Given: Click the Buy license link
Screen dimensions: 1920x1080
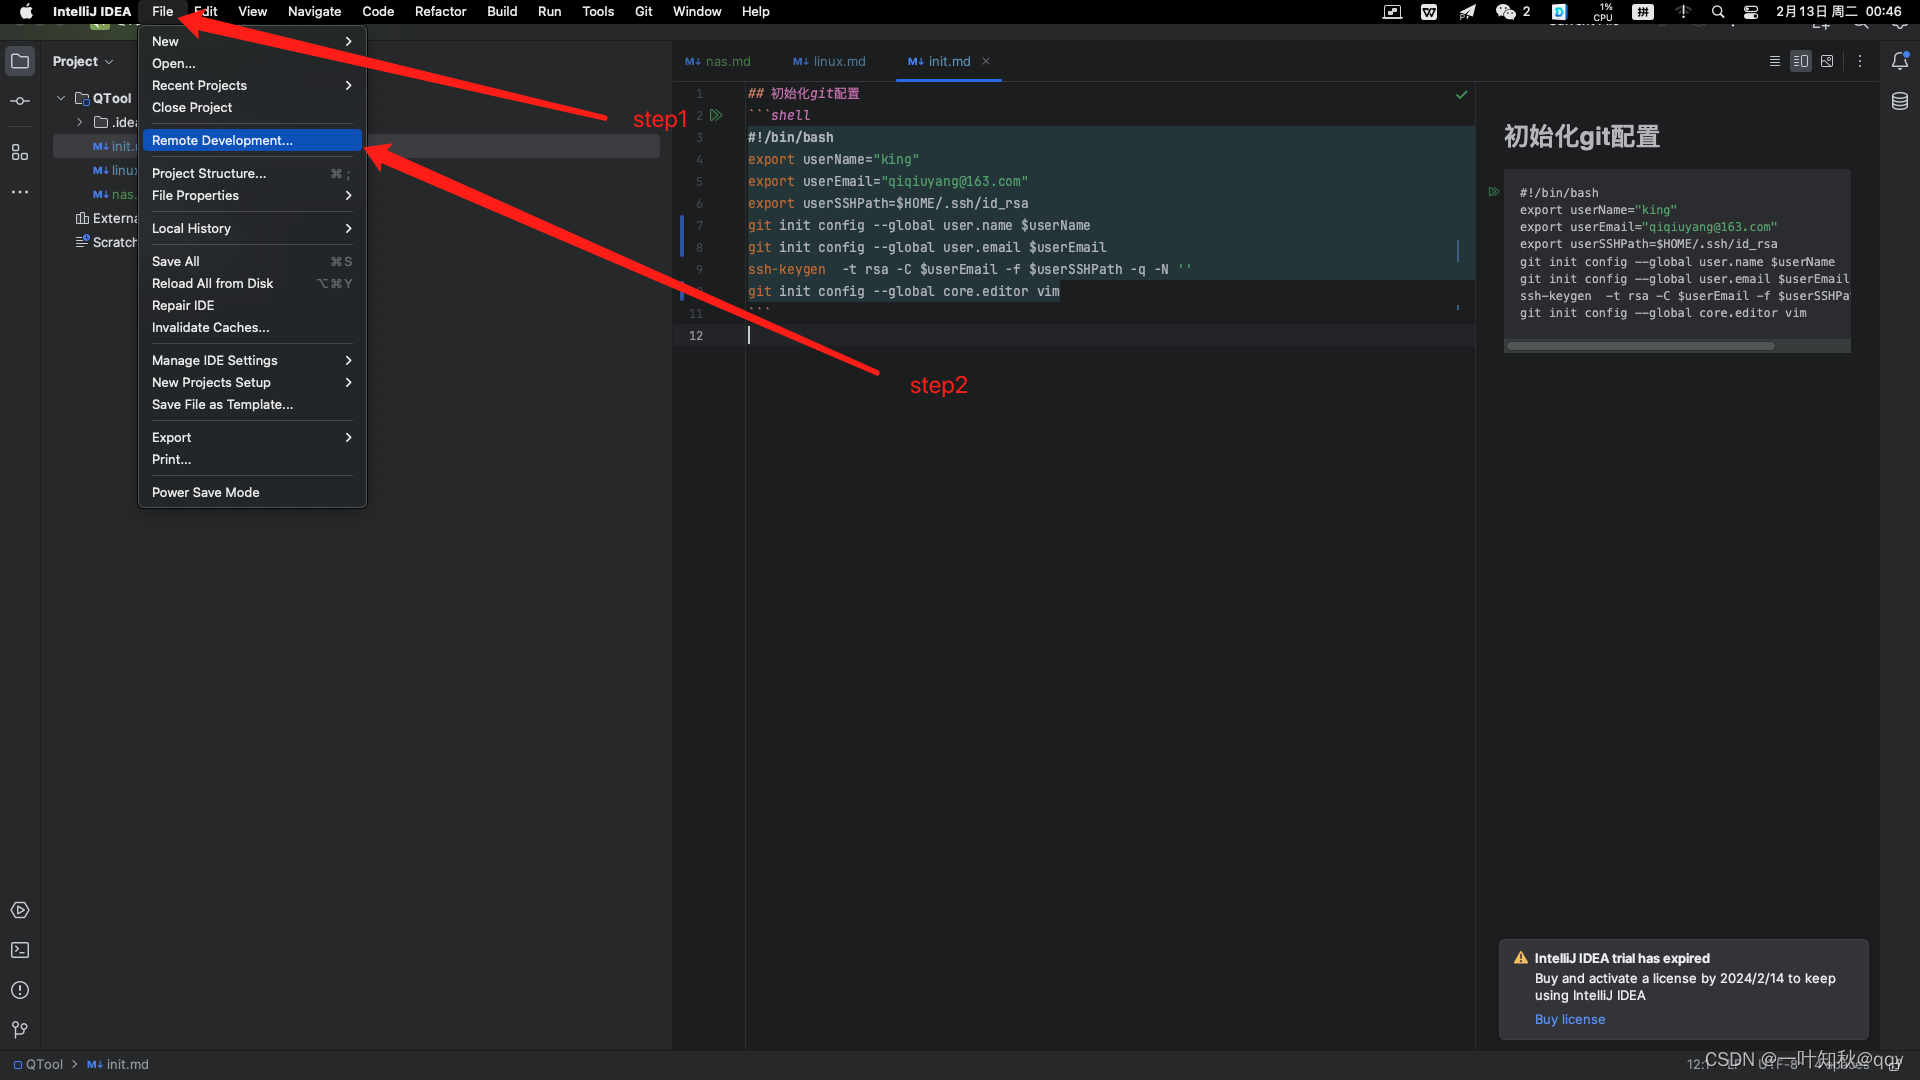Looking at the screenshot, I should (1569, 1019).
